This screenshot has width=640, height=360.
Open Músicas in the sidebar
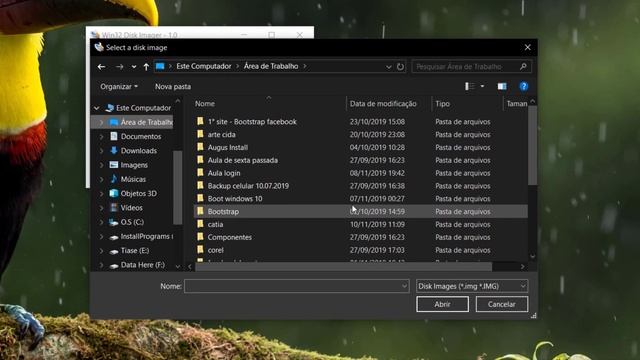(133, 179)
